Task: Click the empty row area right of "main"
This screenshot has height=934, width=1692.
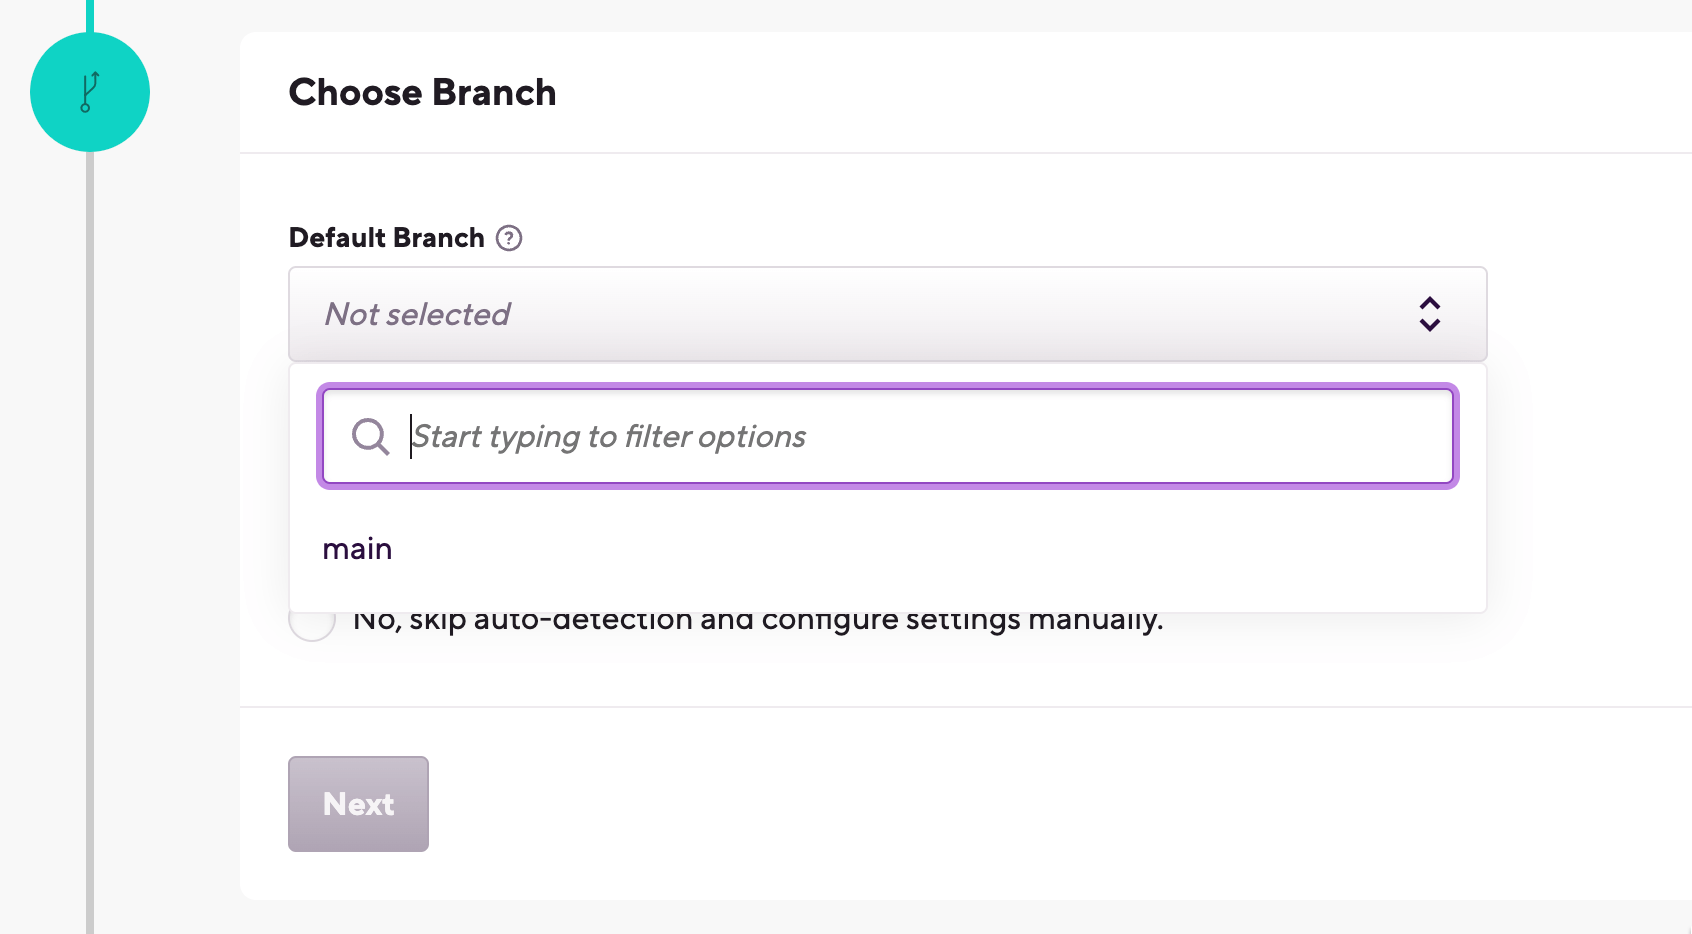Action: tap(900, 549)
